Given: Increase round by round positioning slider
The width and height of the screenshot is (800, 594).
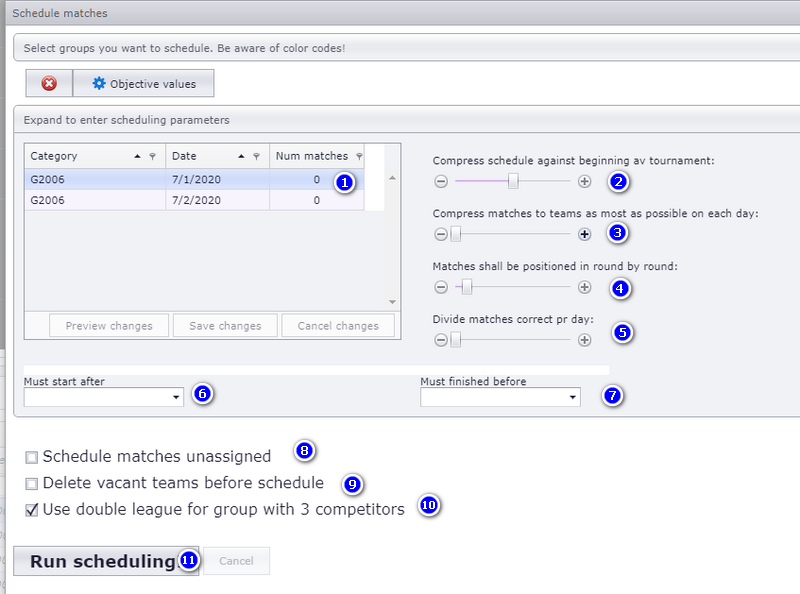Looking at the screenshot, I should point(585,287).
